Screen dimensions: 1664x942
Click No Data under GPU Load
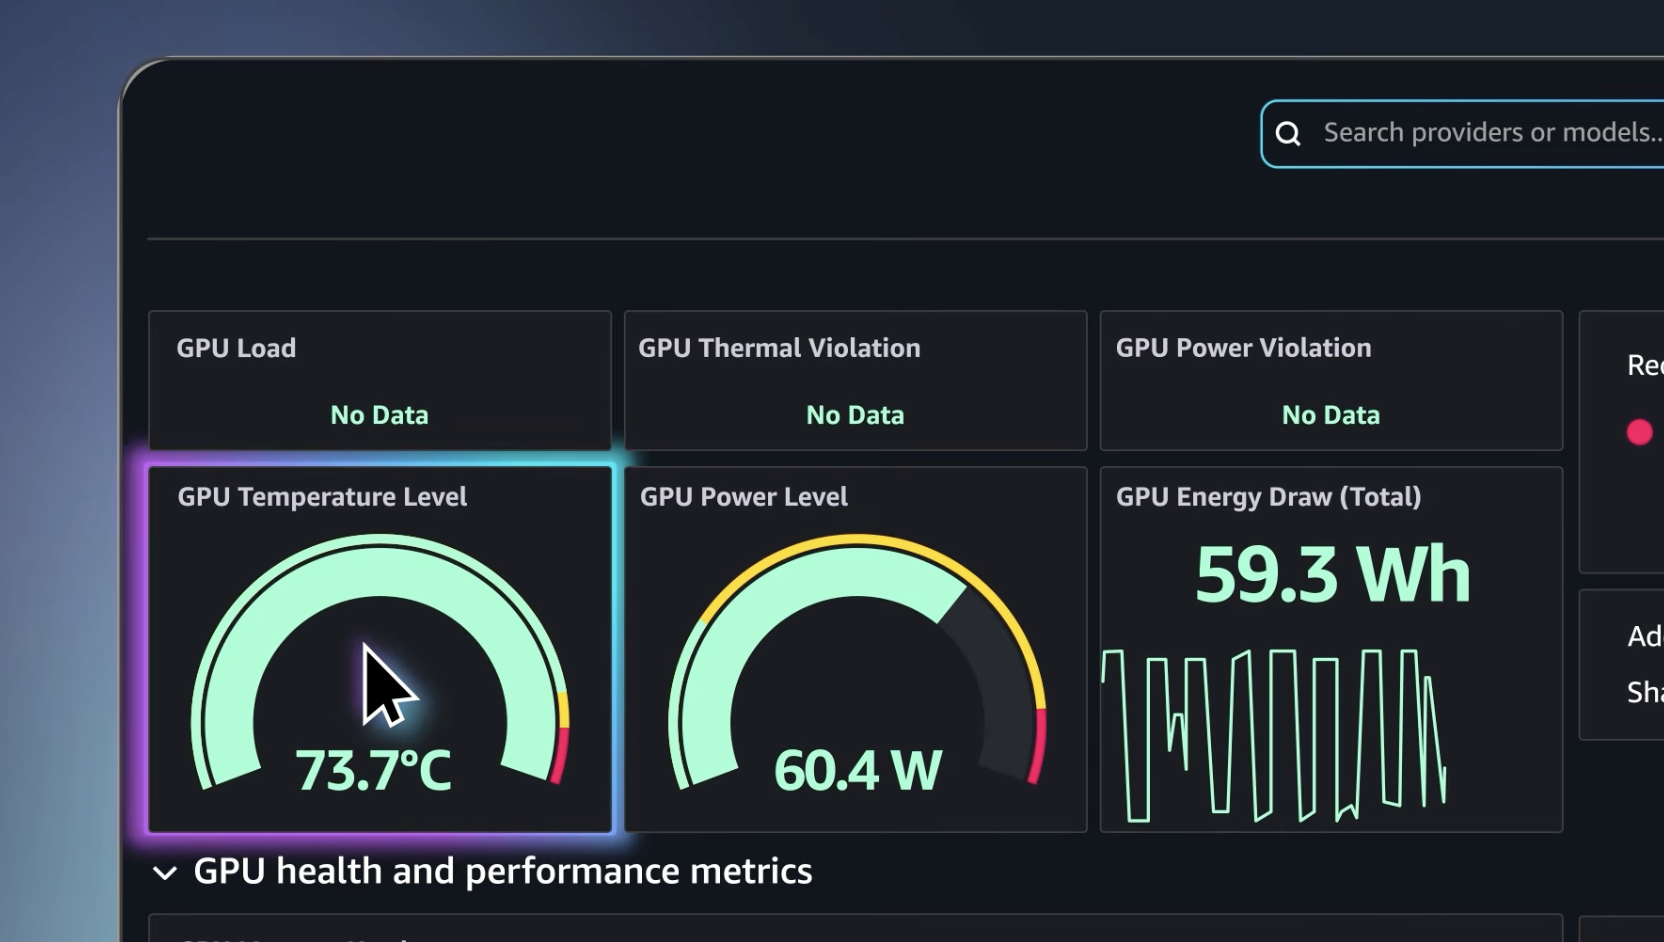point(380,415)
